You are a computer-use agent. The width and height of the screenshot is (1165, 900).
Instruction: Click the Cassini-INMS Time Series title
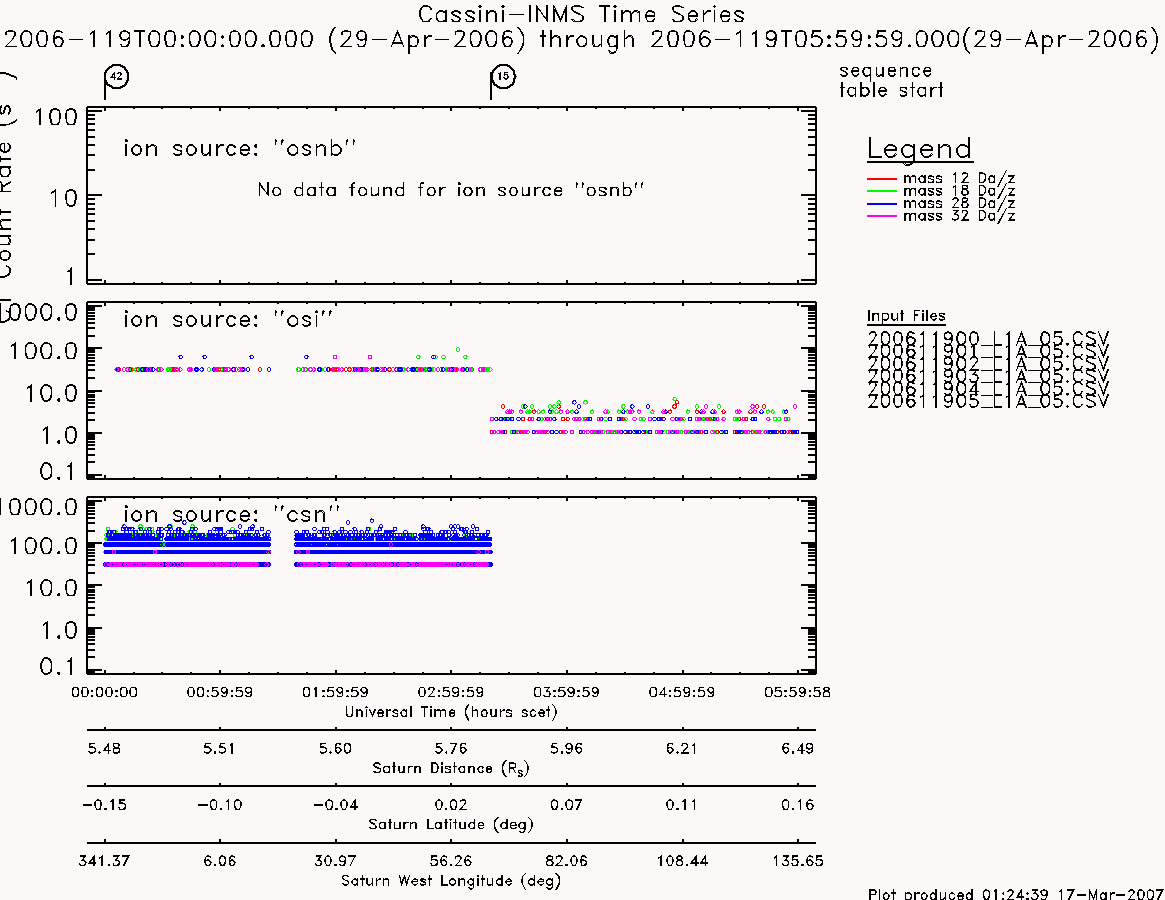point(581,14)
